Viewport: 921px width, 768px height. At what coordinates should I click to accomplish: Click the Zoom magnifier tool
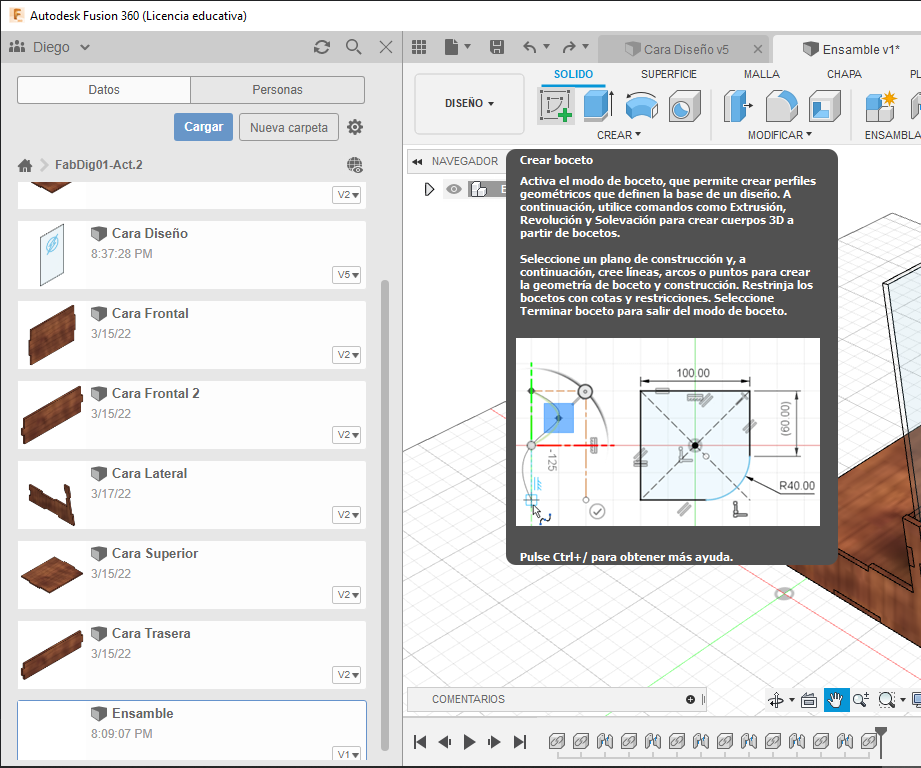(x=861, y=700)
